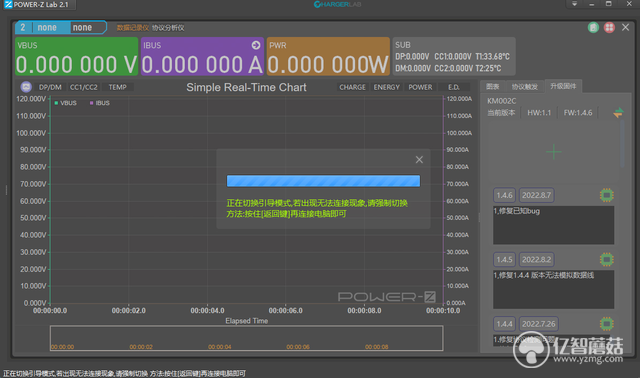The width and height of the screenshot is (640, 378).
Task: Click the blue progress bar in dialog
Action: 323,181
